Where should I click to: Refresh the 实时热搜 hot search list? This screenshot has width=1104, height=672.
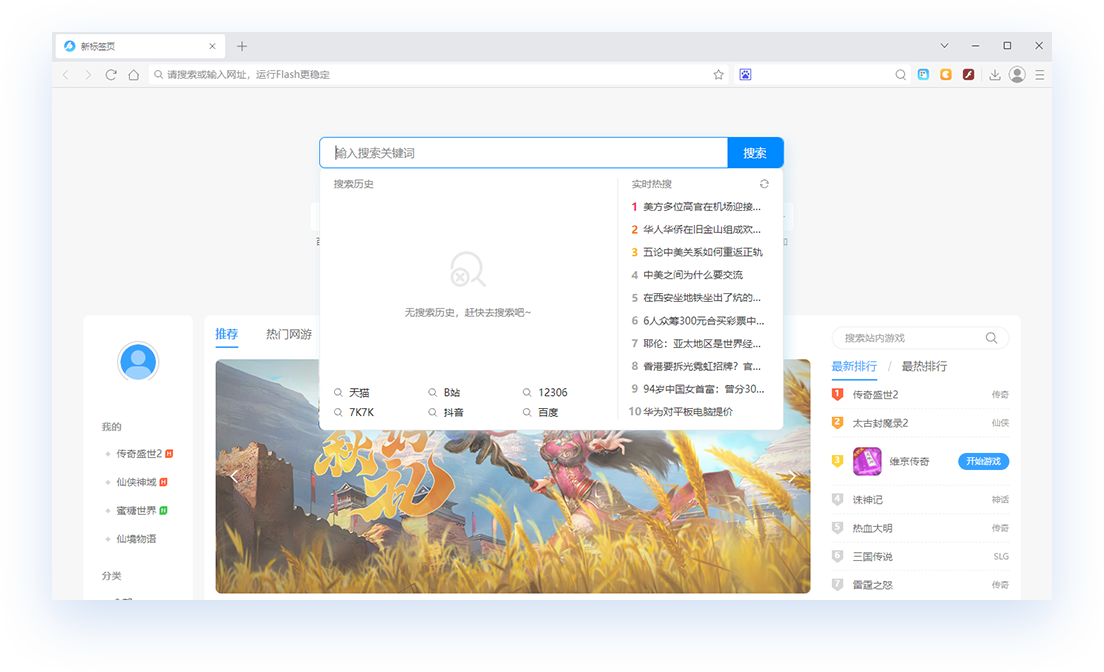pyautogui.click(x=764, y=184)
